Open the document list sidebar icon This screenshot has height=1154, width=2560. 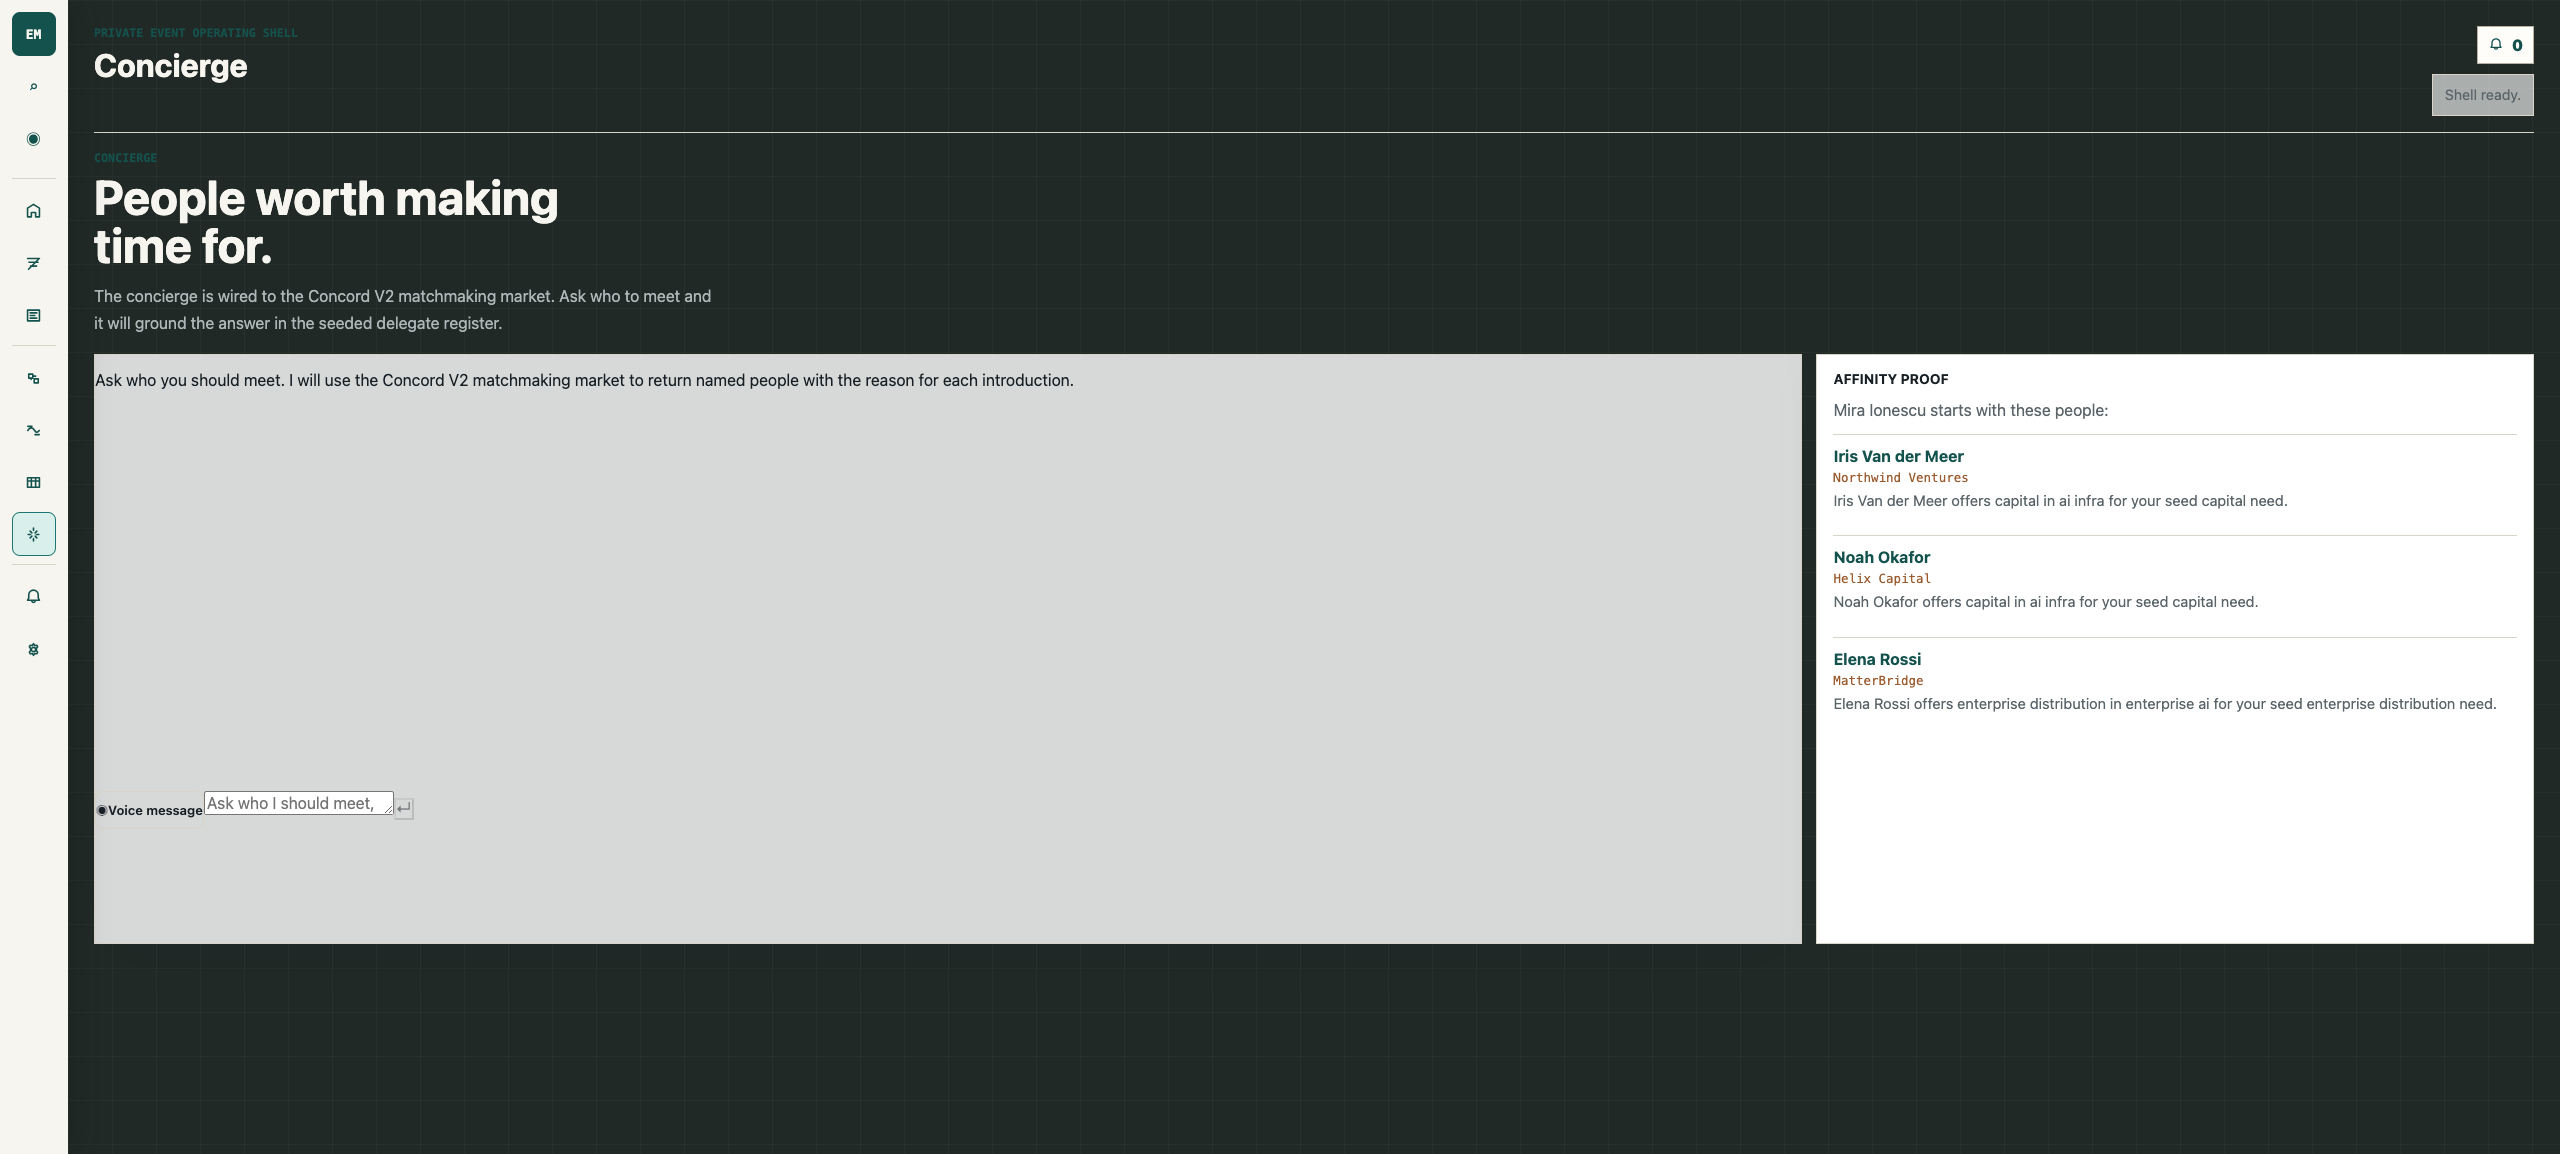[x=33, y=315]
